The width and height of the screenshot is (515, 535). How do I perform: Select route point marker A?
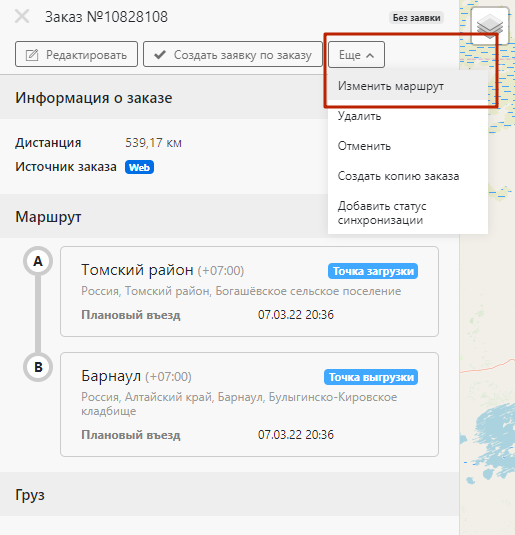[38, 261]
